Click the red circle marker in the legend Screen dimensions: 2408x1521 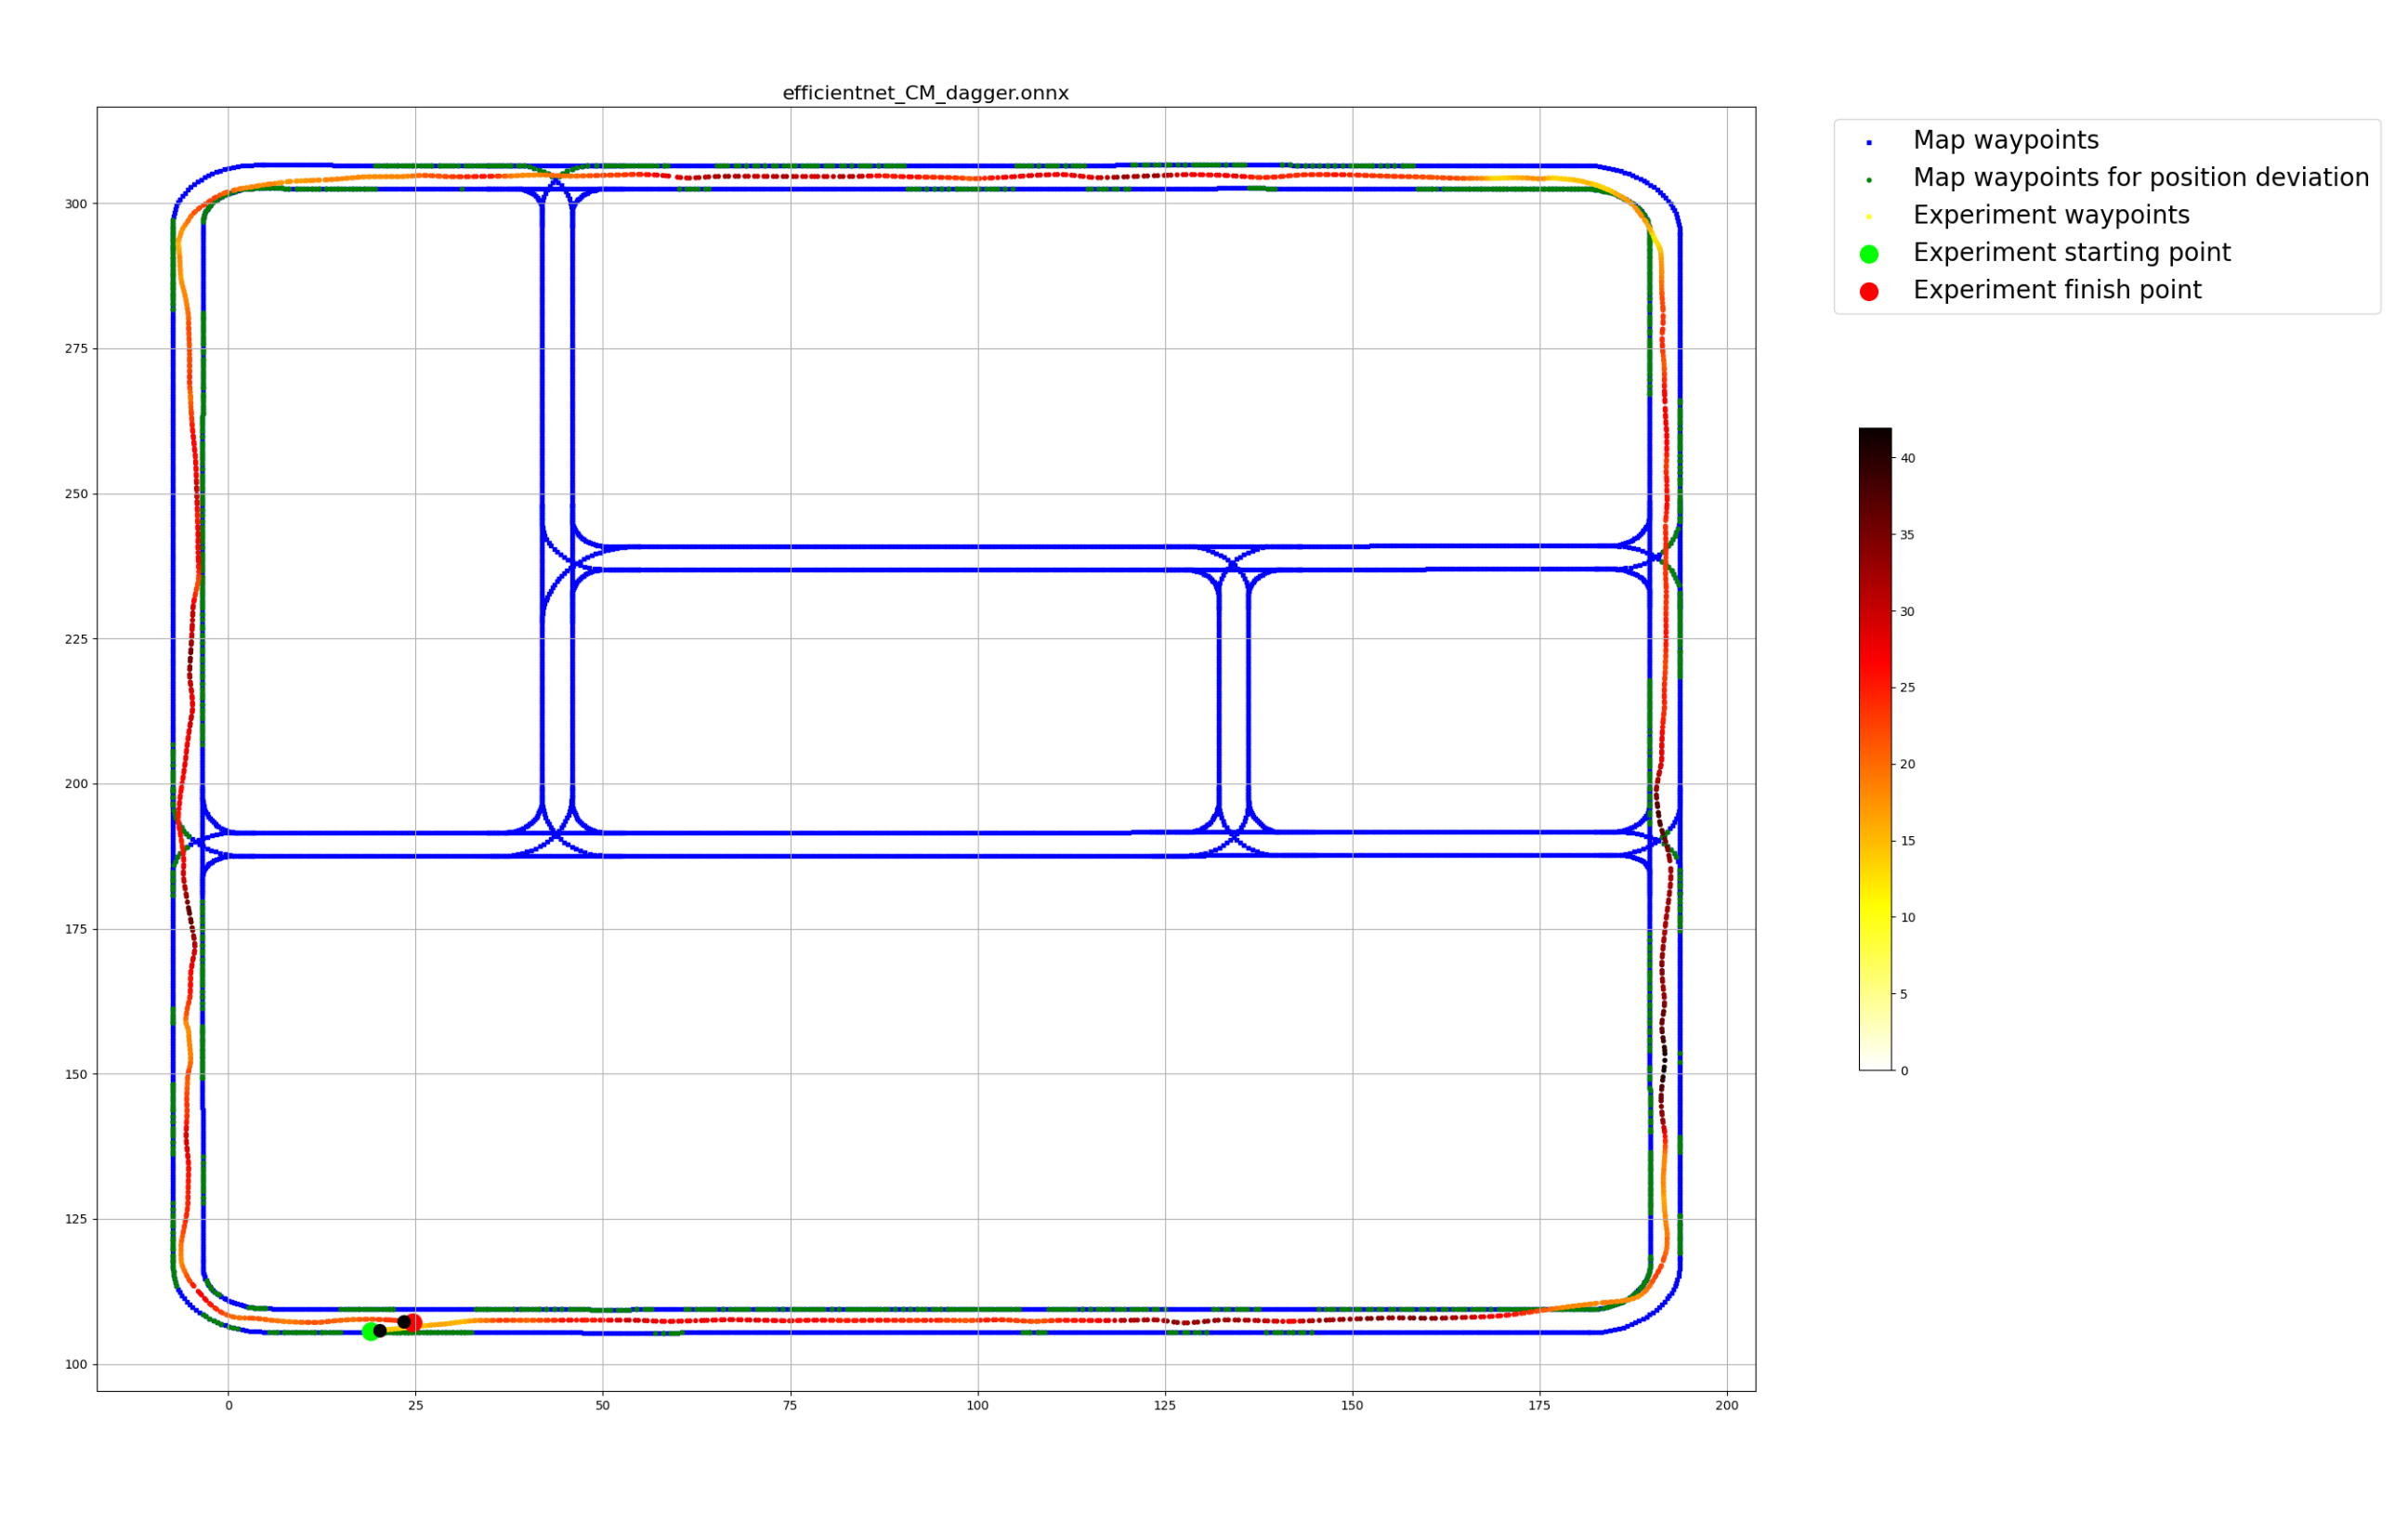point(1868,291)
